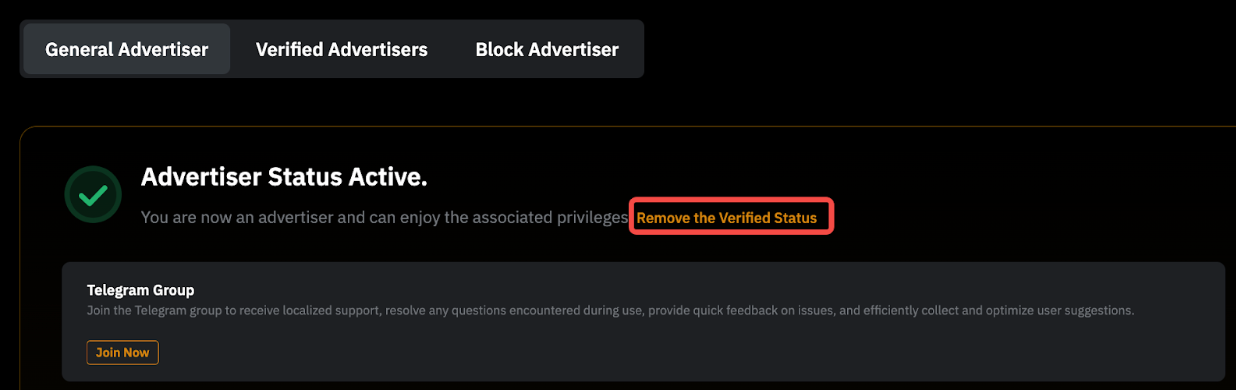Open the Block Advertiser tab
This screenshot has height=390, width=1236.
[547, 49]
